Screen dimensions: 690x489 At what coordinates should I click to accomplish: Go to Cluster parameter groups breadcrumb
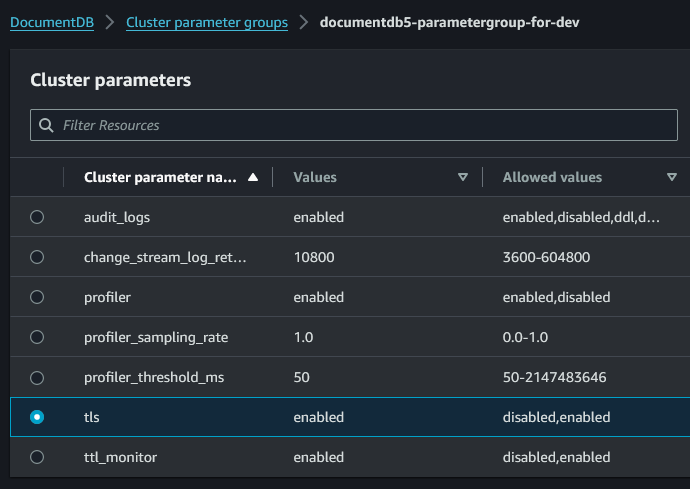coord(207,22)
